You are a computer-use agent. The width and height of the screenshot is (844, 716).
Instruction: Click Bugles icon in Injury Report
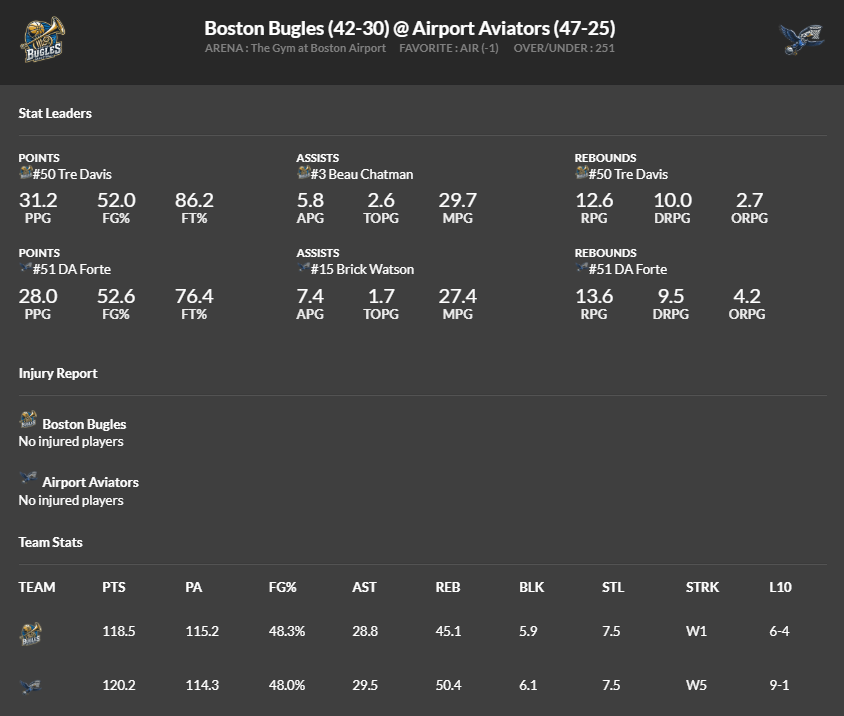28,420
